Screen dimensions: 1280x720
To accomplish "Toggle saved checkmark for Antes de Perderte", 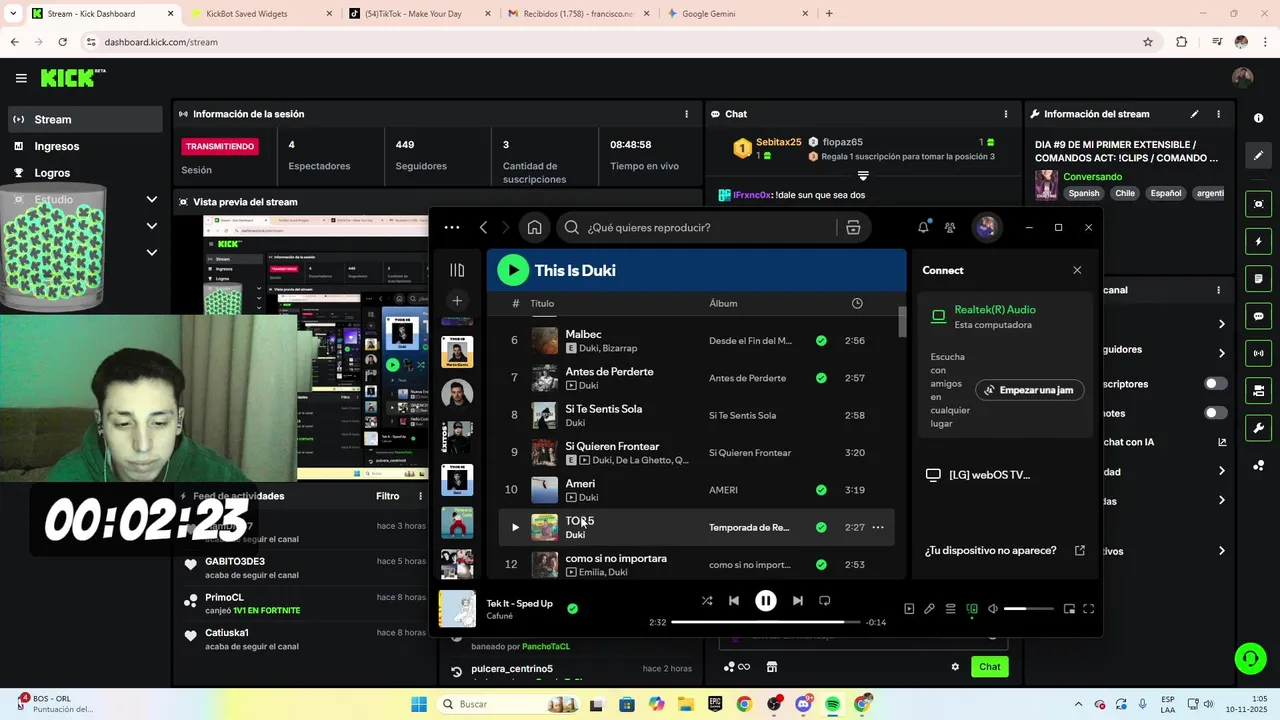I will click(x=821, y=378).
